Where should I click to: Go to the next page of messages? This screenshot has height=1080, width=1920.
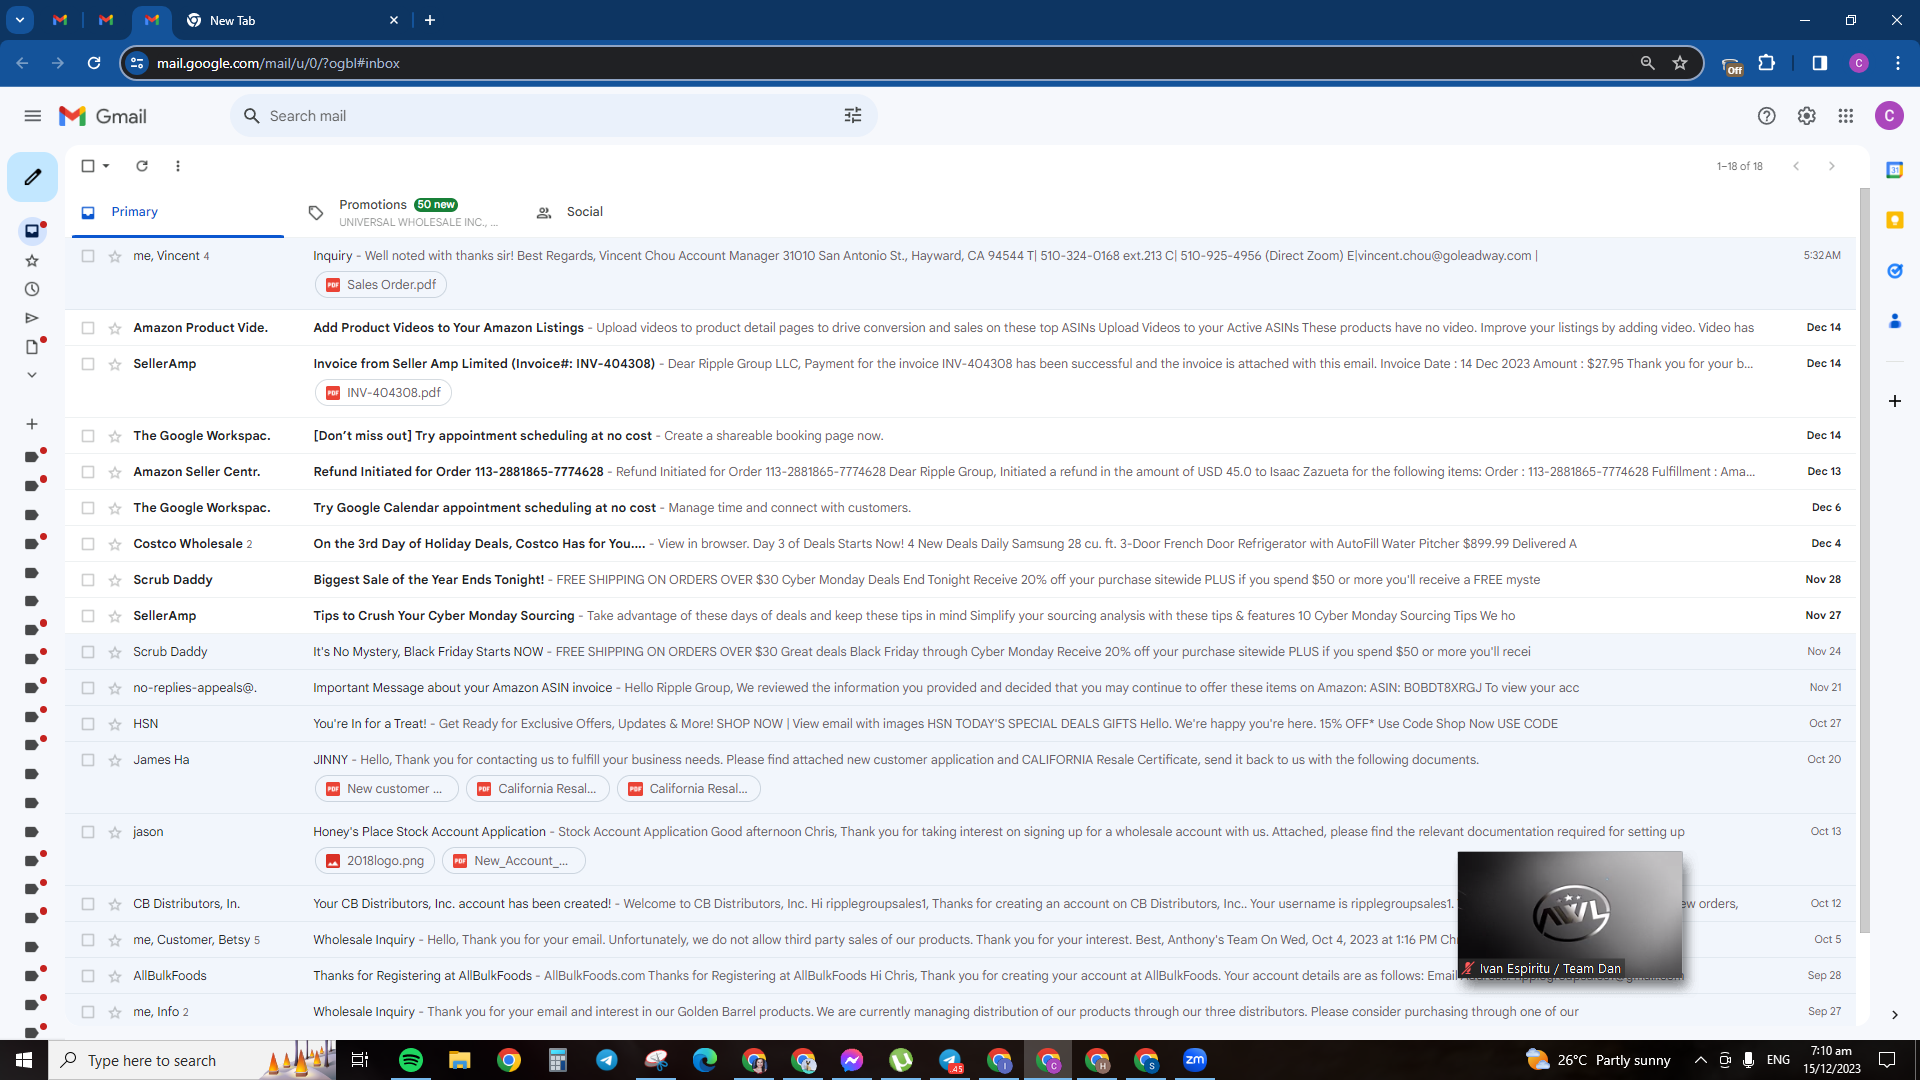(x=1832, y=166)
